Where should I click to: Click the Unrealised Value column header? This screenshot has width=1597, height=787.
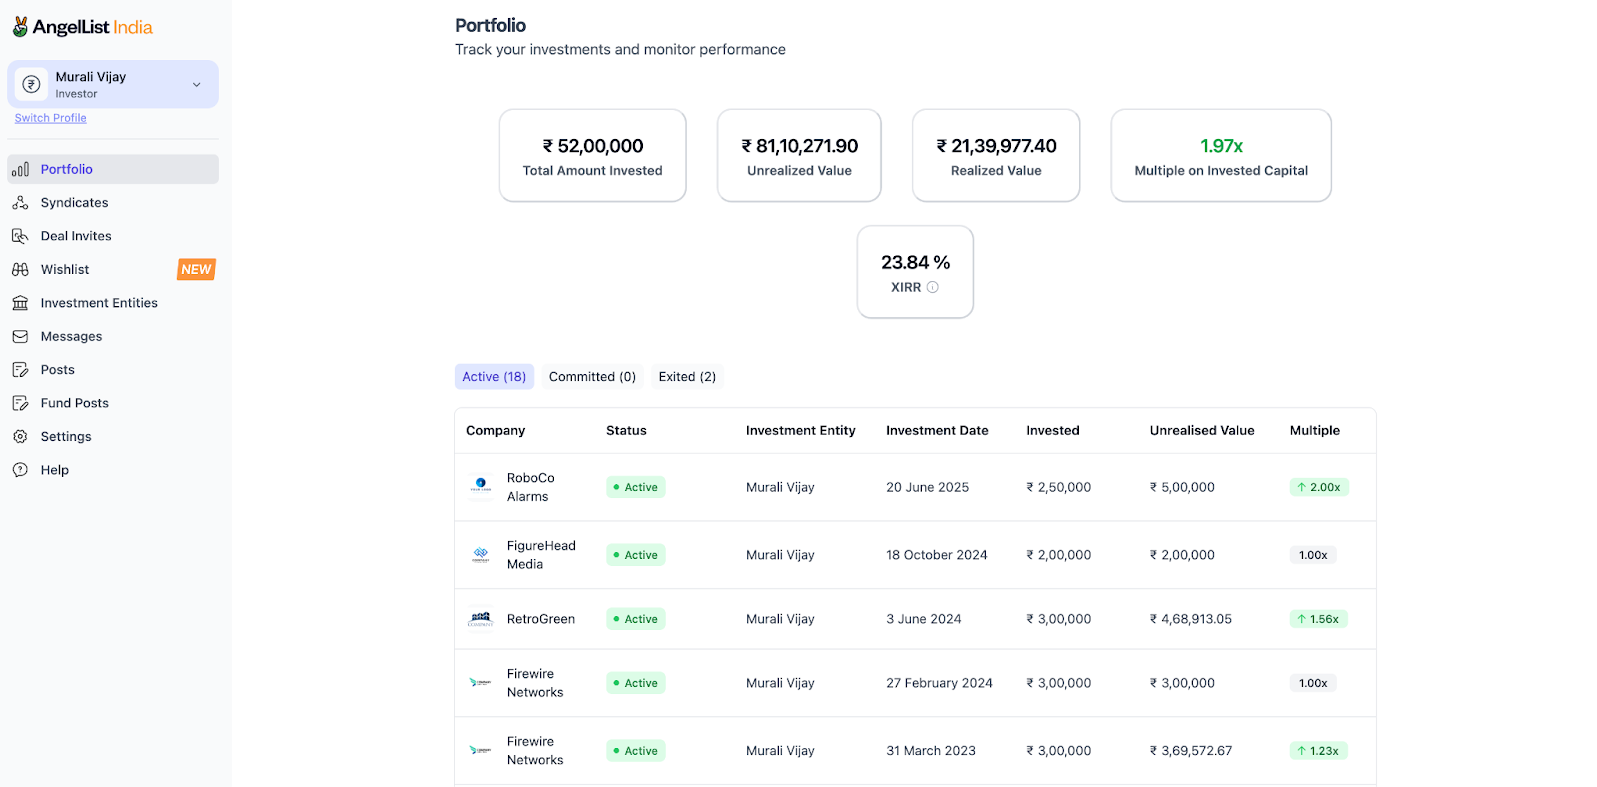click(1202, 431)
